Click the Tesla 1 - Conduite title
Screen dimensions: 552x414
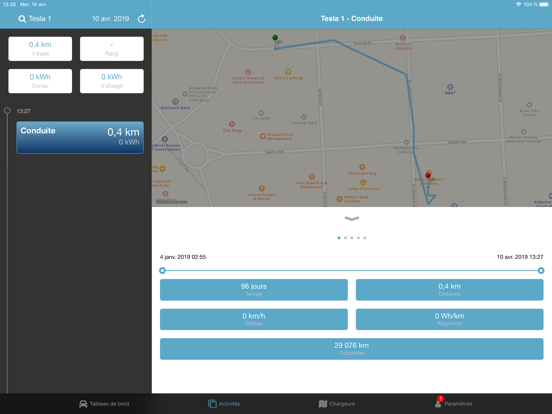[351, 19]
